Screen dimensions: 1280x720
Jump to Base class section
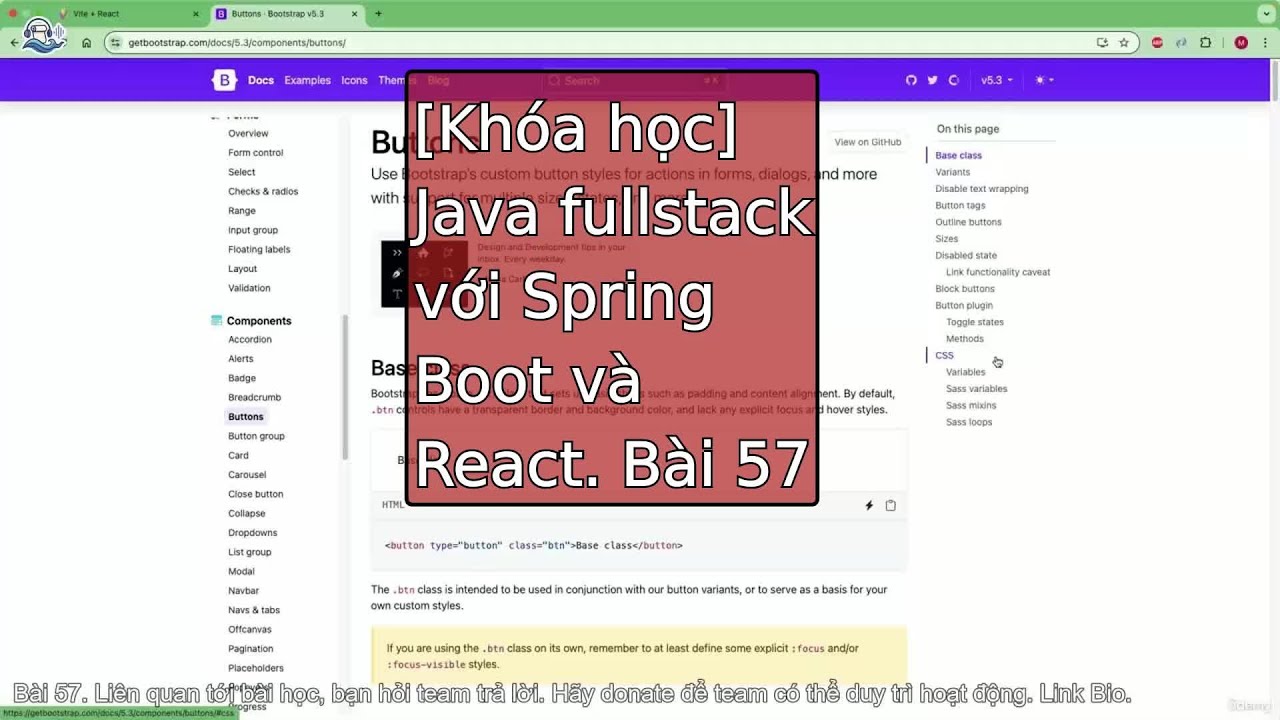point(958,155)
